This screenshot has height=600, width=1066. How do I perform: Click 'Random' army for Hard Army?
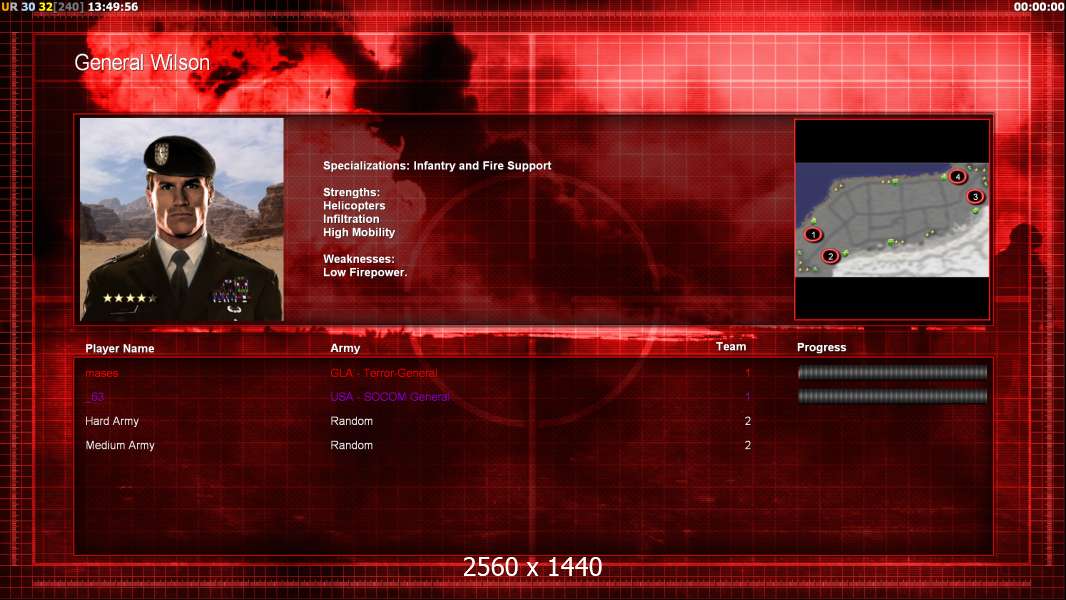tap(351, 421)
